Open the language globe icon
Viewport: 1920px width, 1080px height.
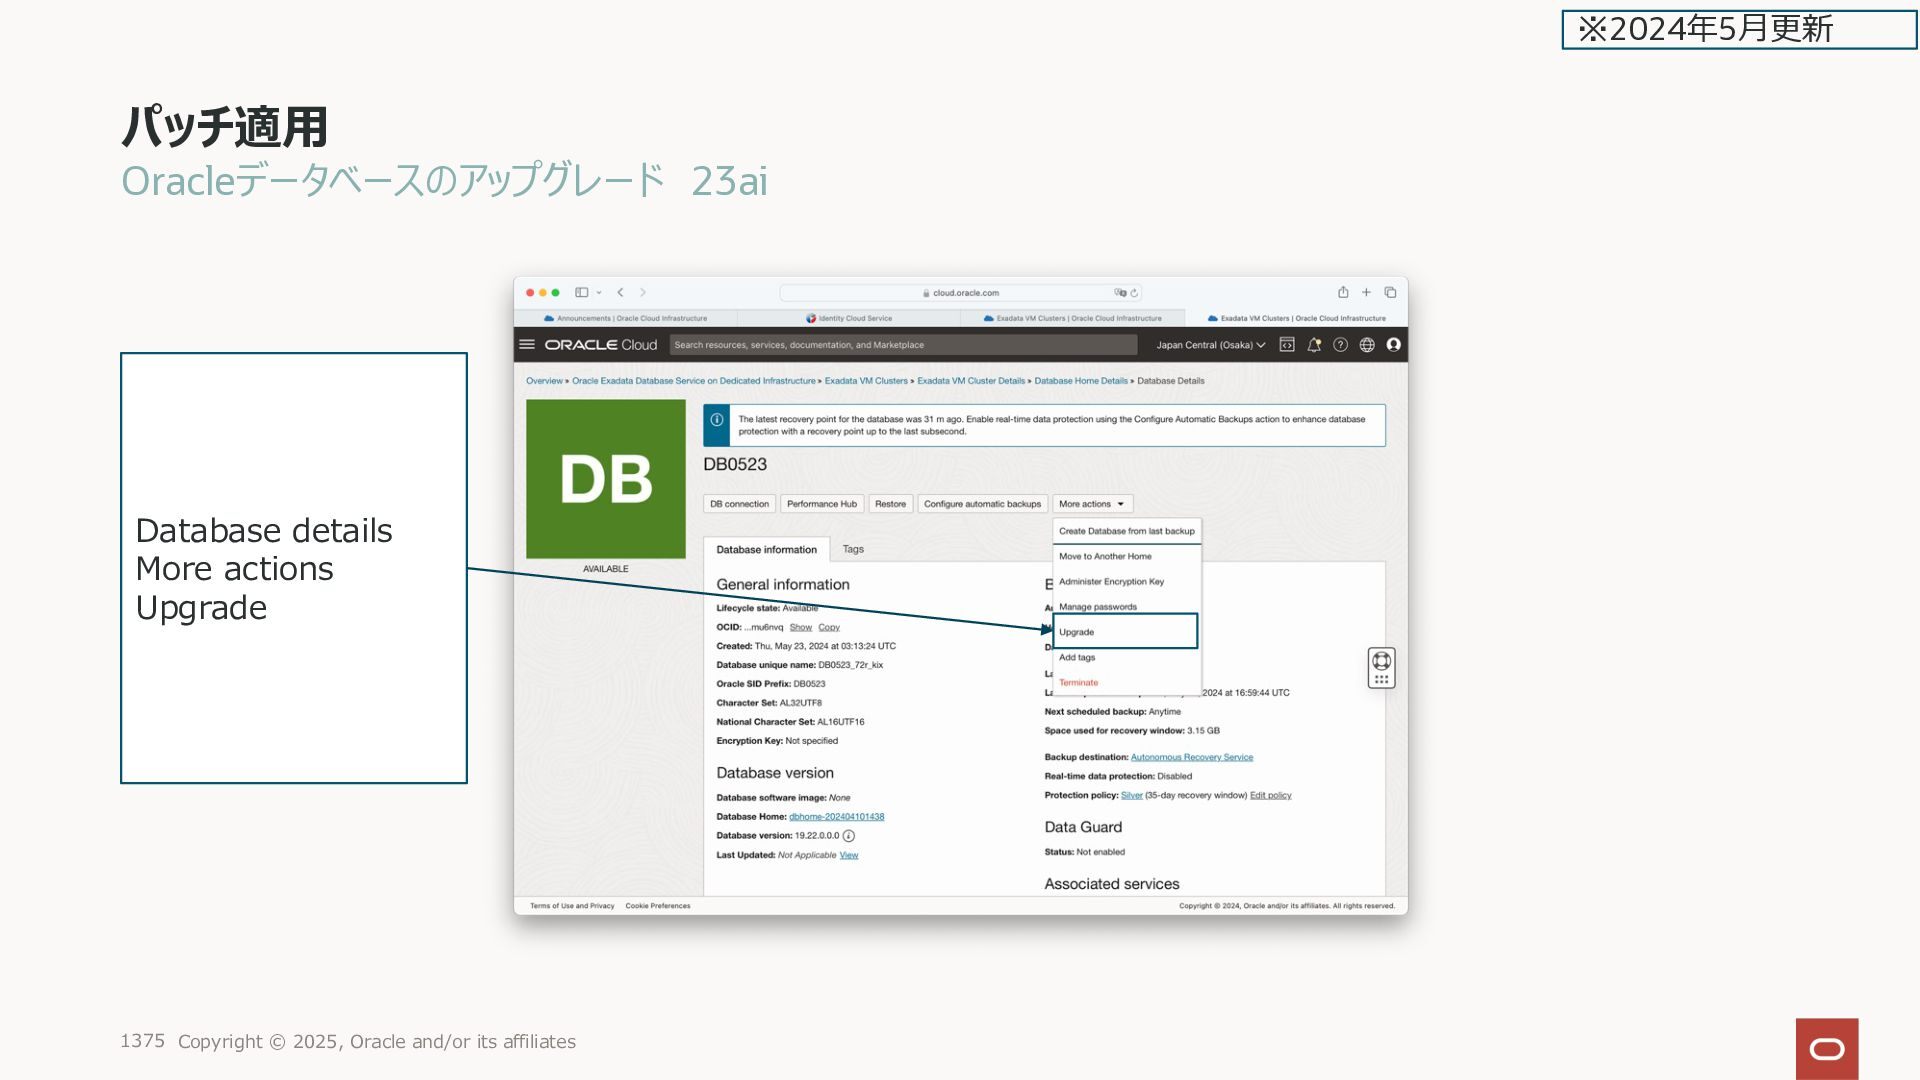(x=1367, y=345)
